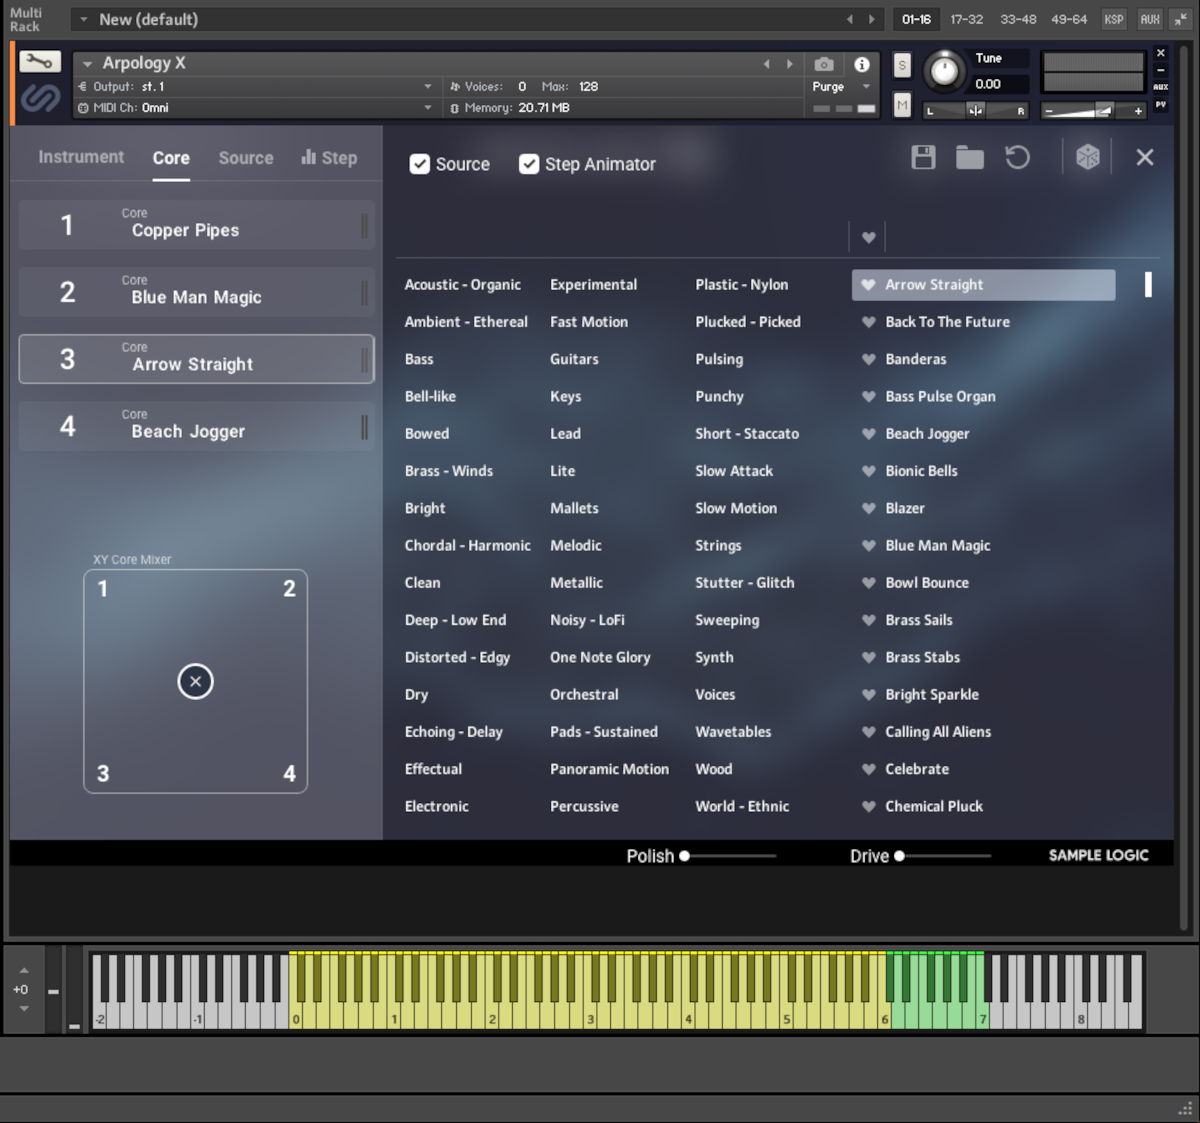Click the previous multi arrow

click(850, 19)
